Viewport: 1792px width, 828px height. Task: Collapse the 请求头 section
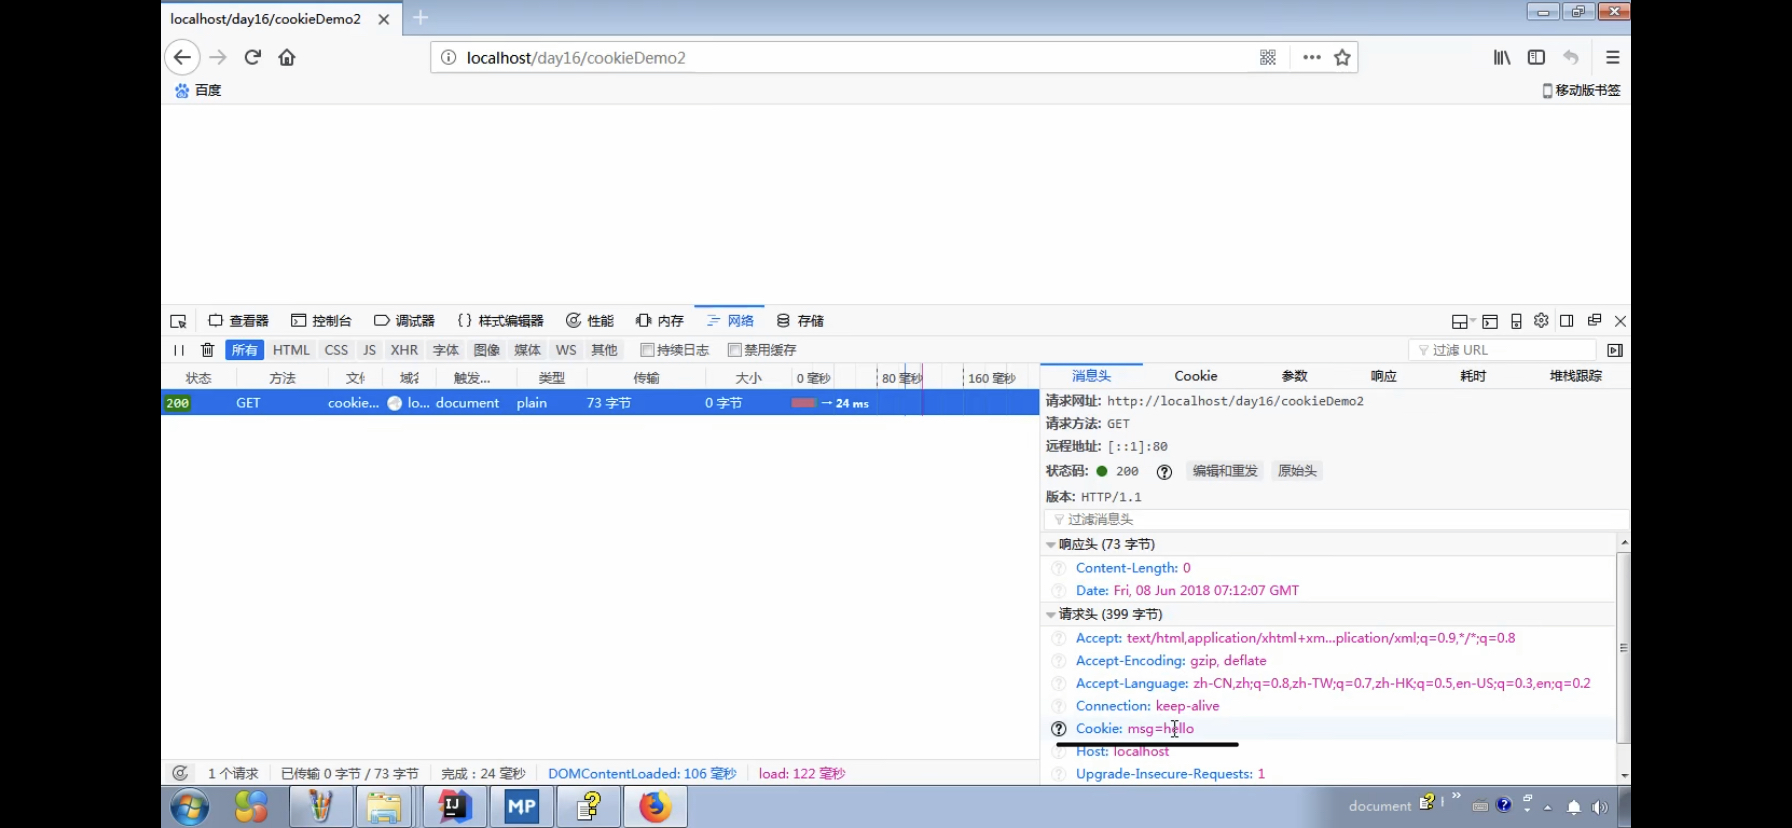tap(1051, 615)
